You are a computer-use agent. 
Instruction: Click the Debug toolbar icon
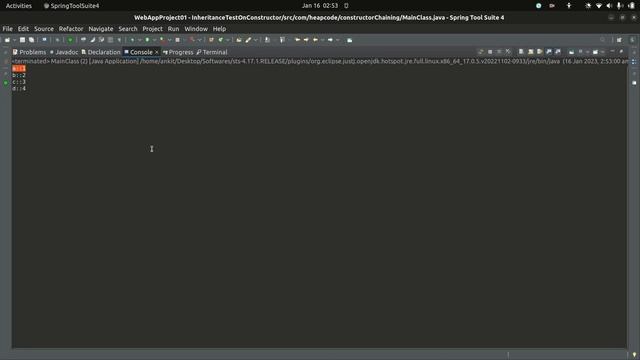click(x=132, y=40)
